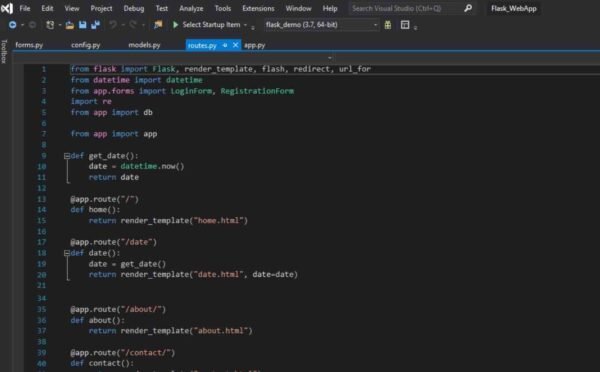Open the File menu

click(24, 8)
